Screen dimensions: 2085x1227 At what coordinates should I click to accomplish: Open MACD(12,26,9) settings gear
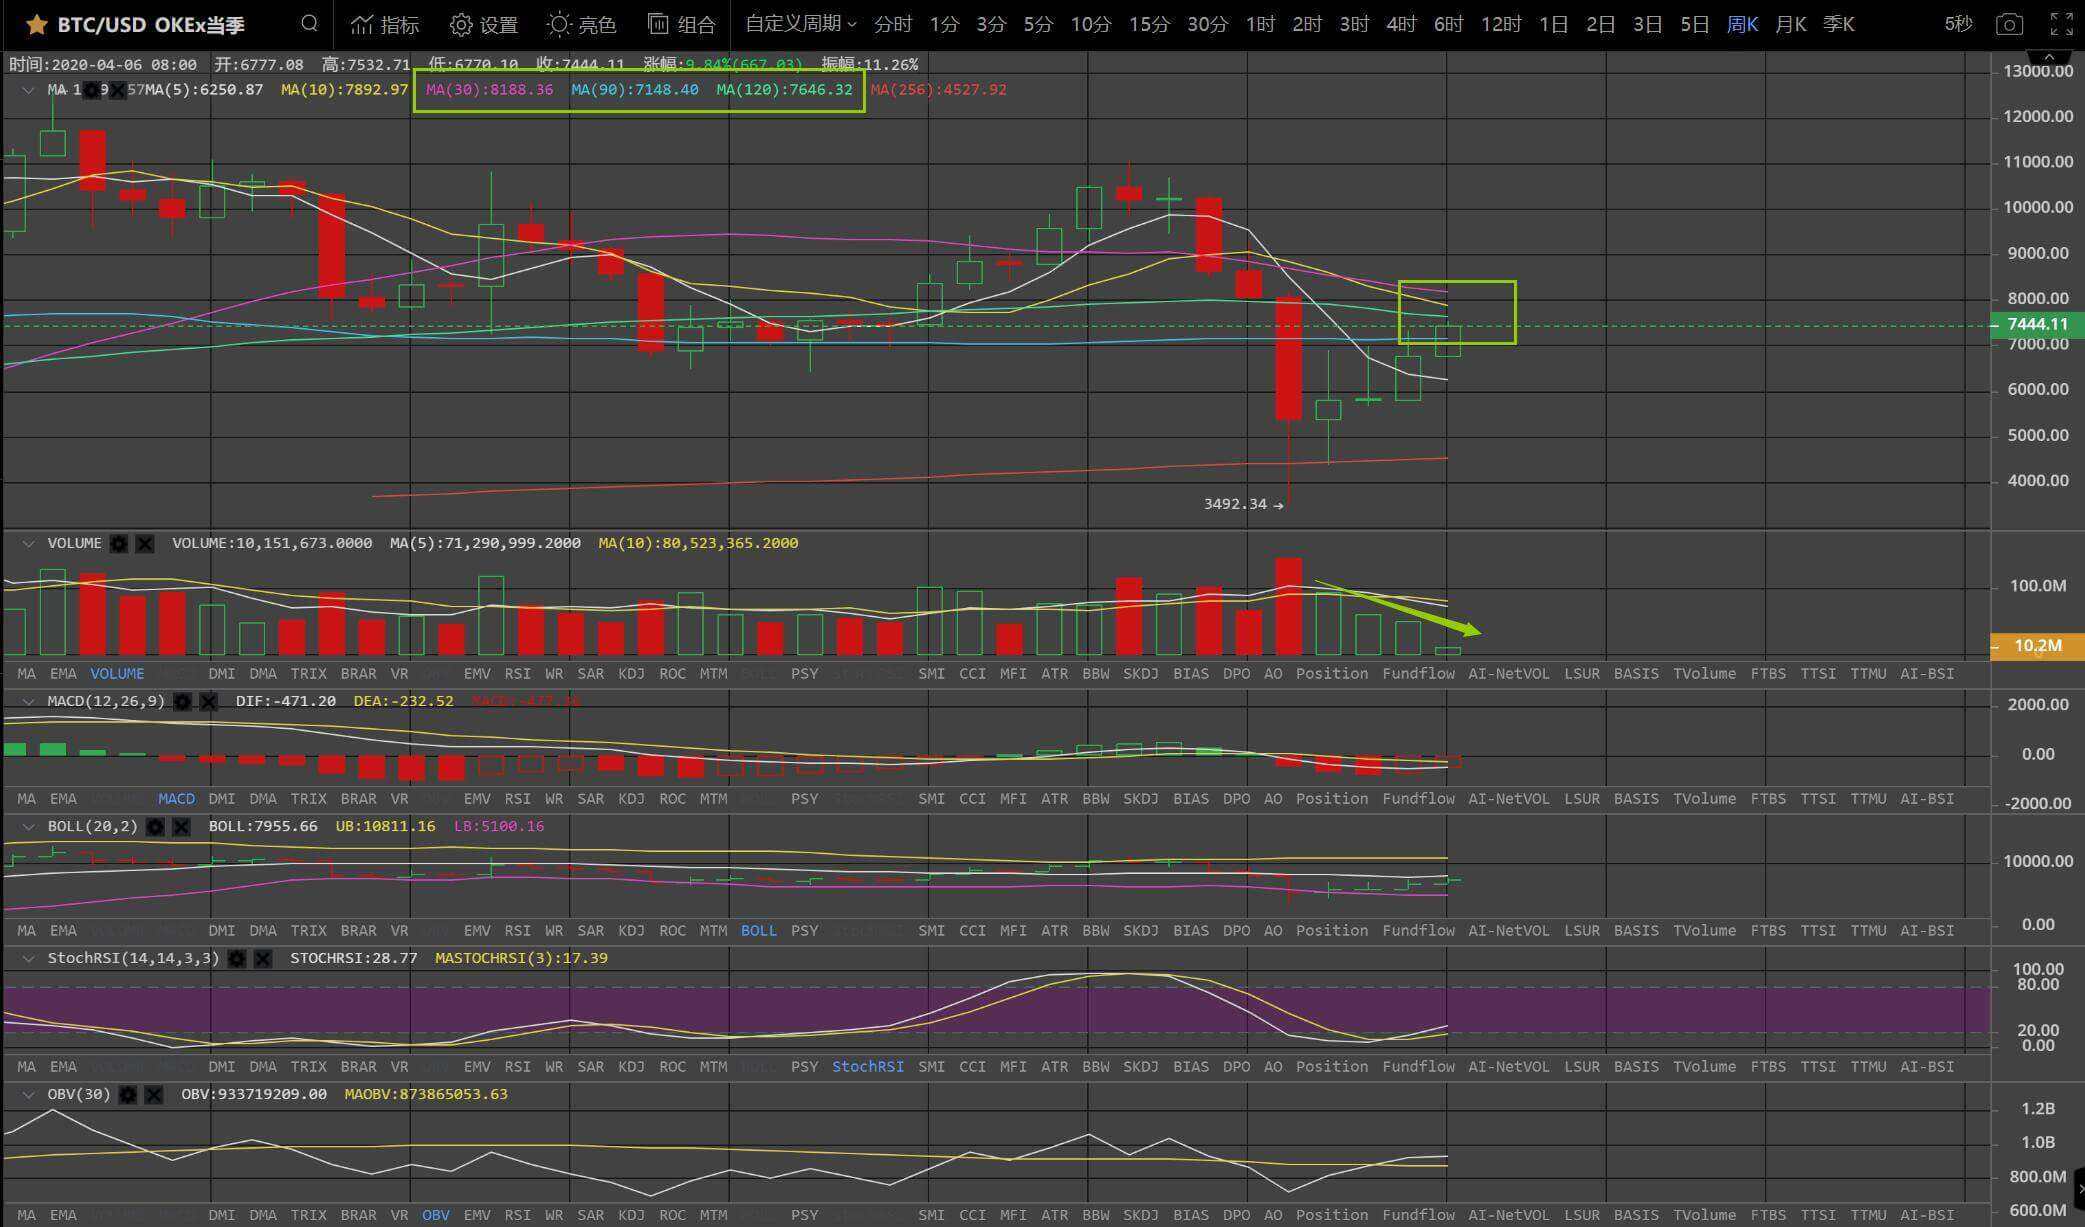coord(182,702)
